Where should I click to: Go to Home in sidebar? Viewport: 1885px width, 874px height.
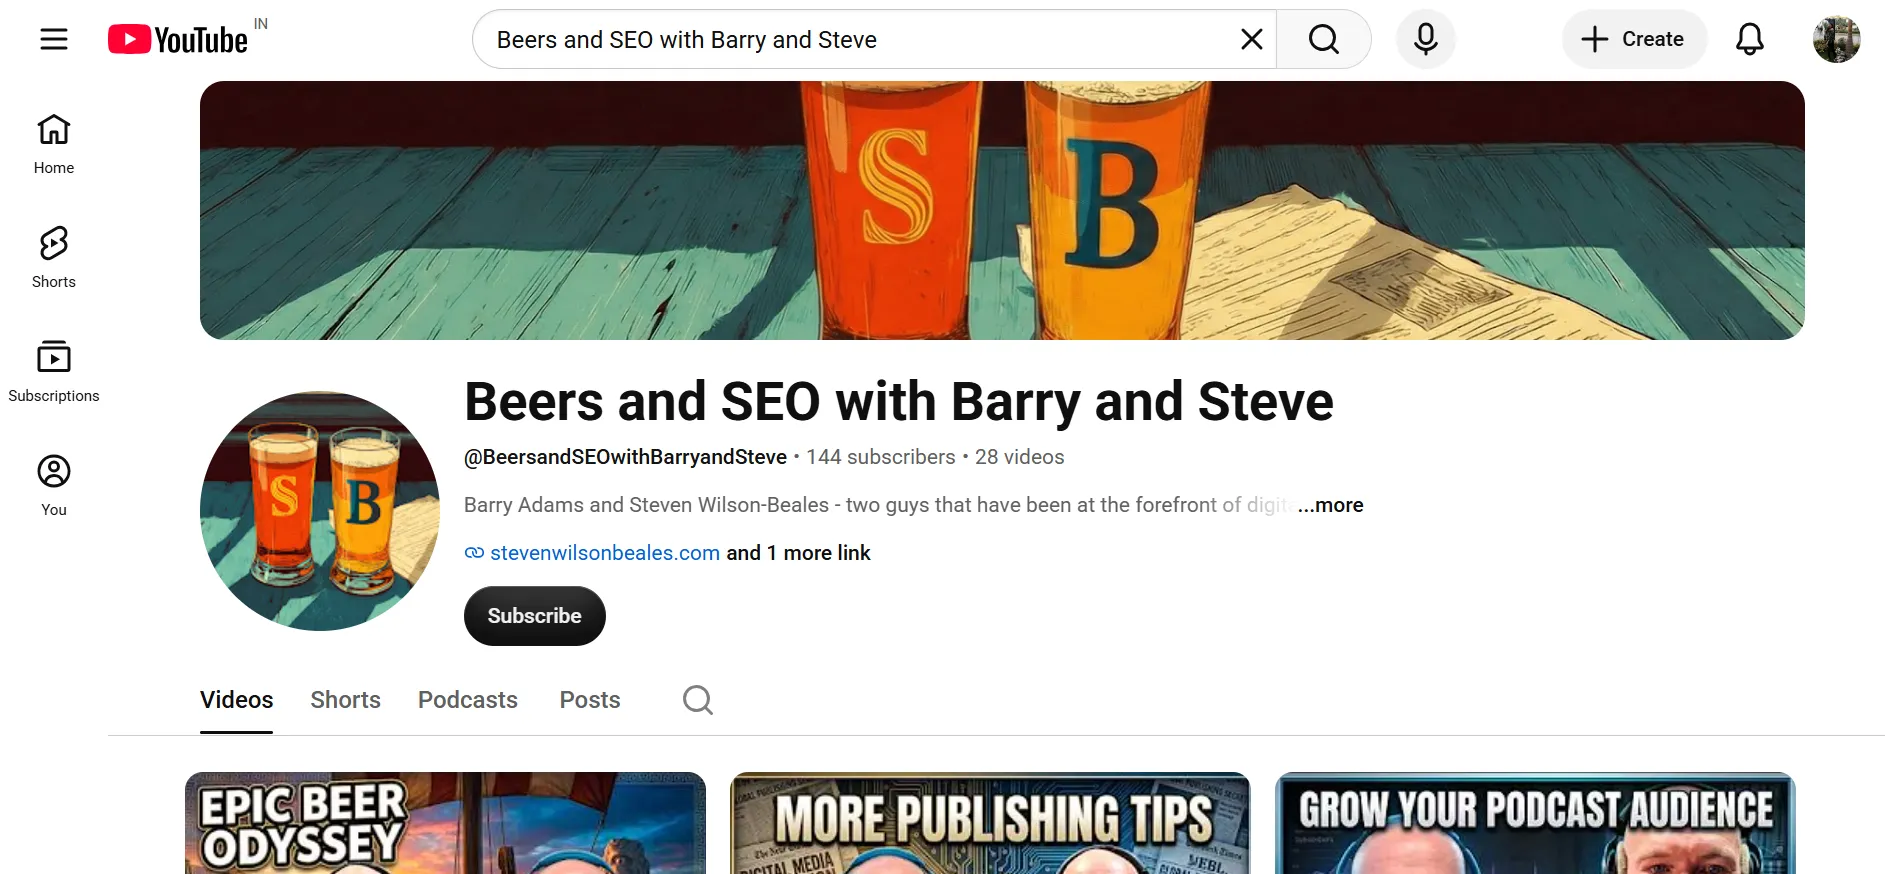click(x=54, y=144)
